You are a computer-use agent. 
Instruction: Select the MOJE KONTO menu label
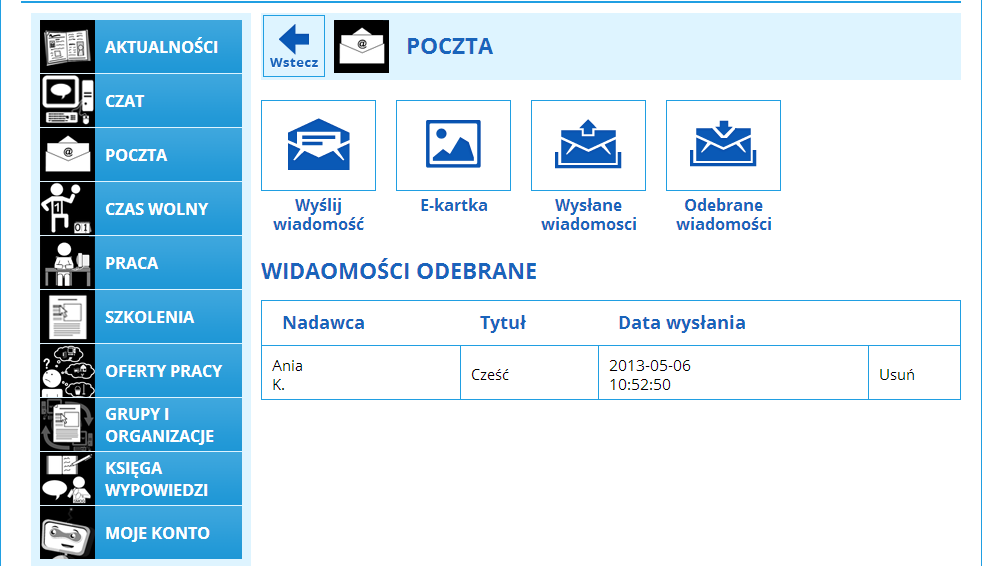tap(157, 533)
